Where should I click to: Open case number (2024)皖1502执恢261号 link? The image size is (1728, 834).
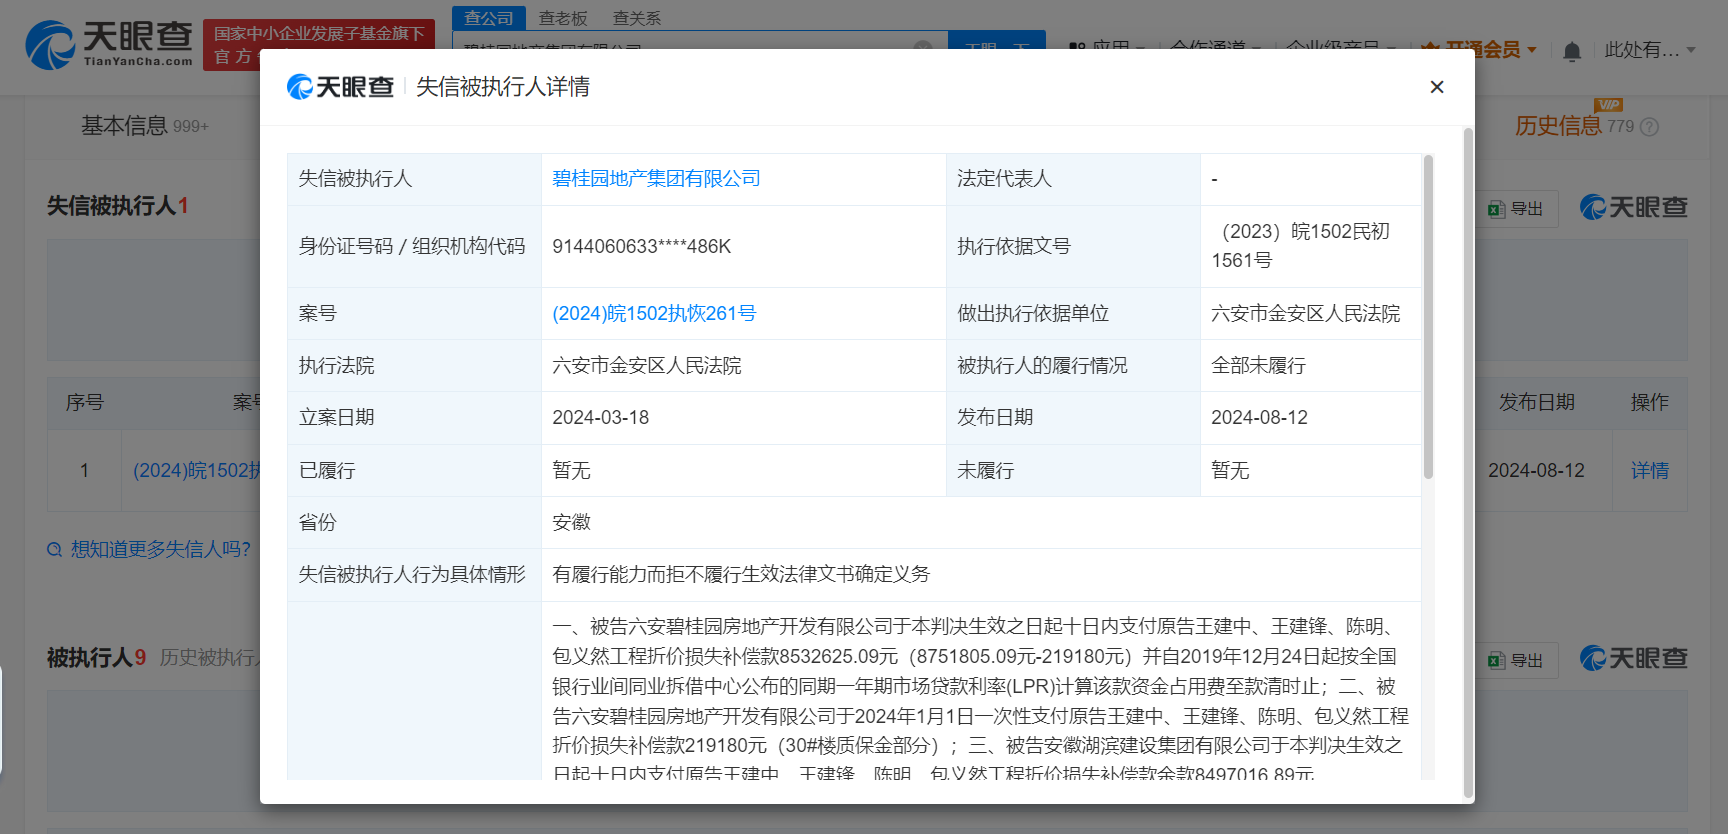[x=654, y=314]
